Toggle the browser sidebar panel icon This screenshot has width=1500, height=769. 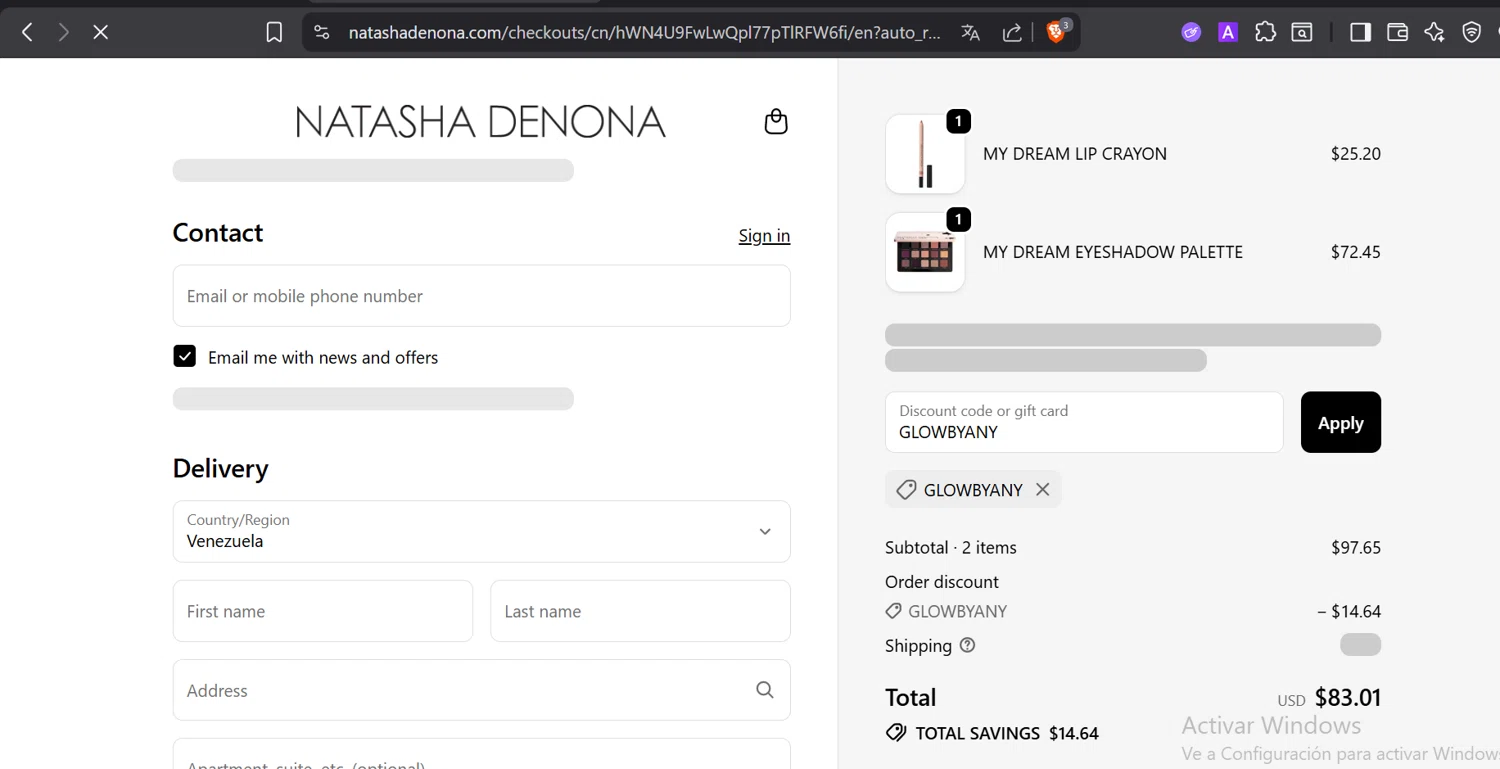point(1360,32)
